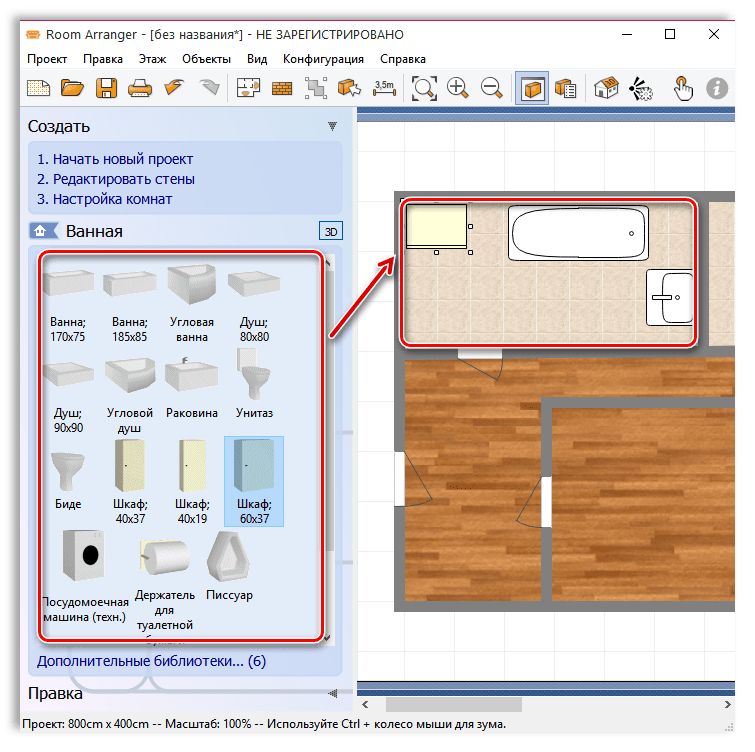Viewport: 755px width, 752px height.
Task: Open the Конфигурация menu
Action: [323, 59]
